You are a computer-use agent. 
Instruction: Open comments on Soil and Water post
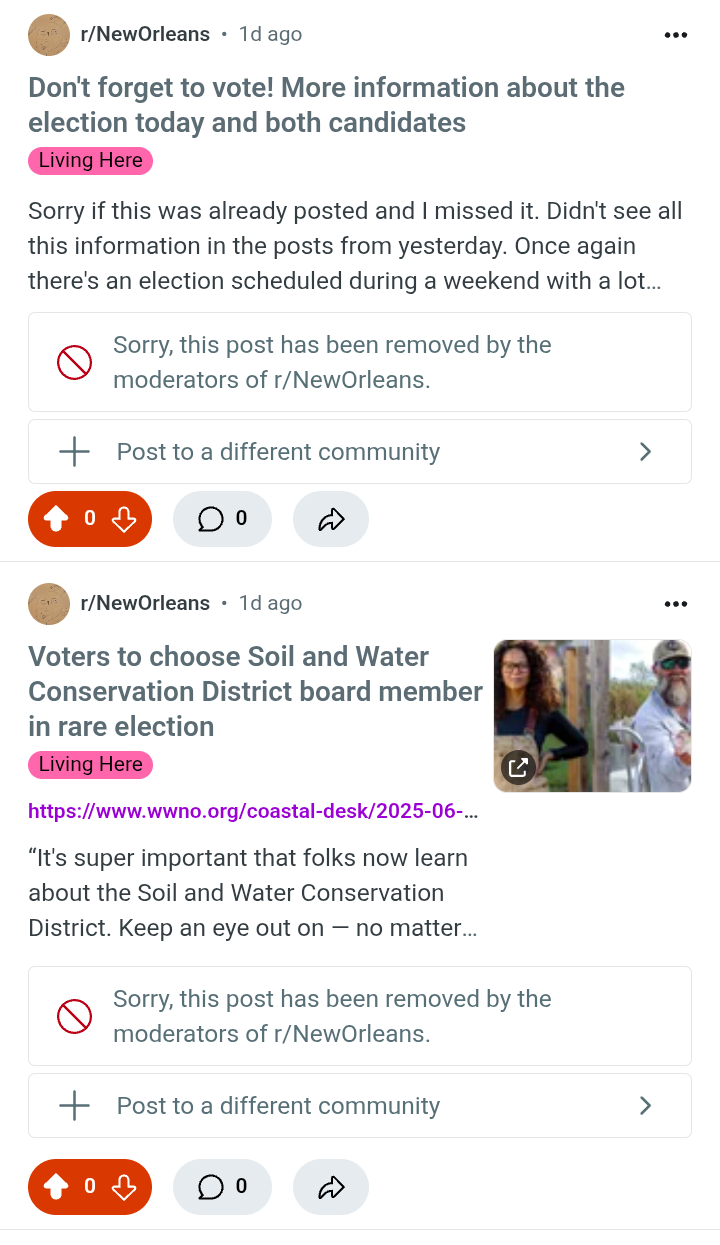pyautogui.click(x=222, y=1187)
